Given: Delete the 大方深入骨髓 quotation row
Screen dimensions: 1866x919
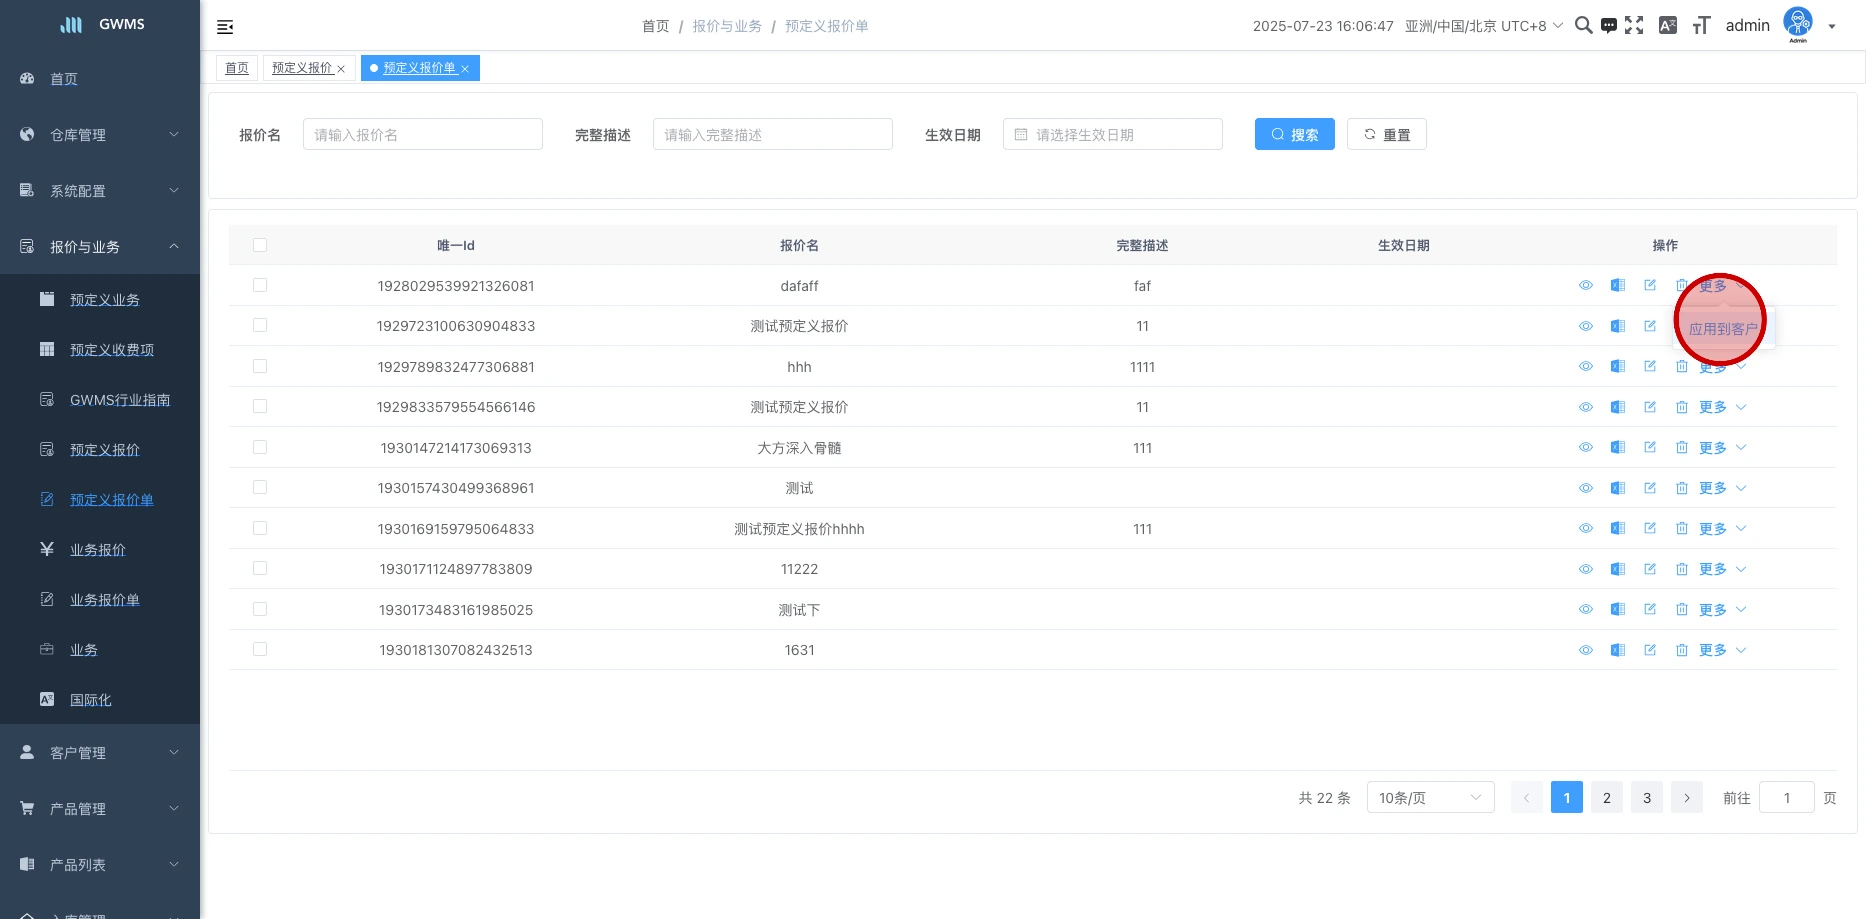Looking at the screenshot, I should (1681, 448).
